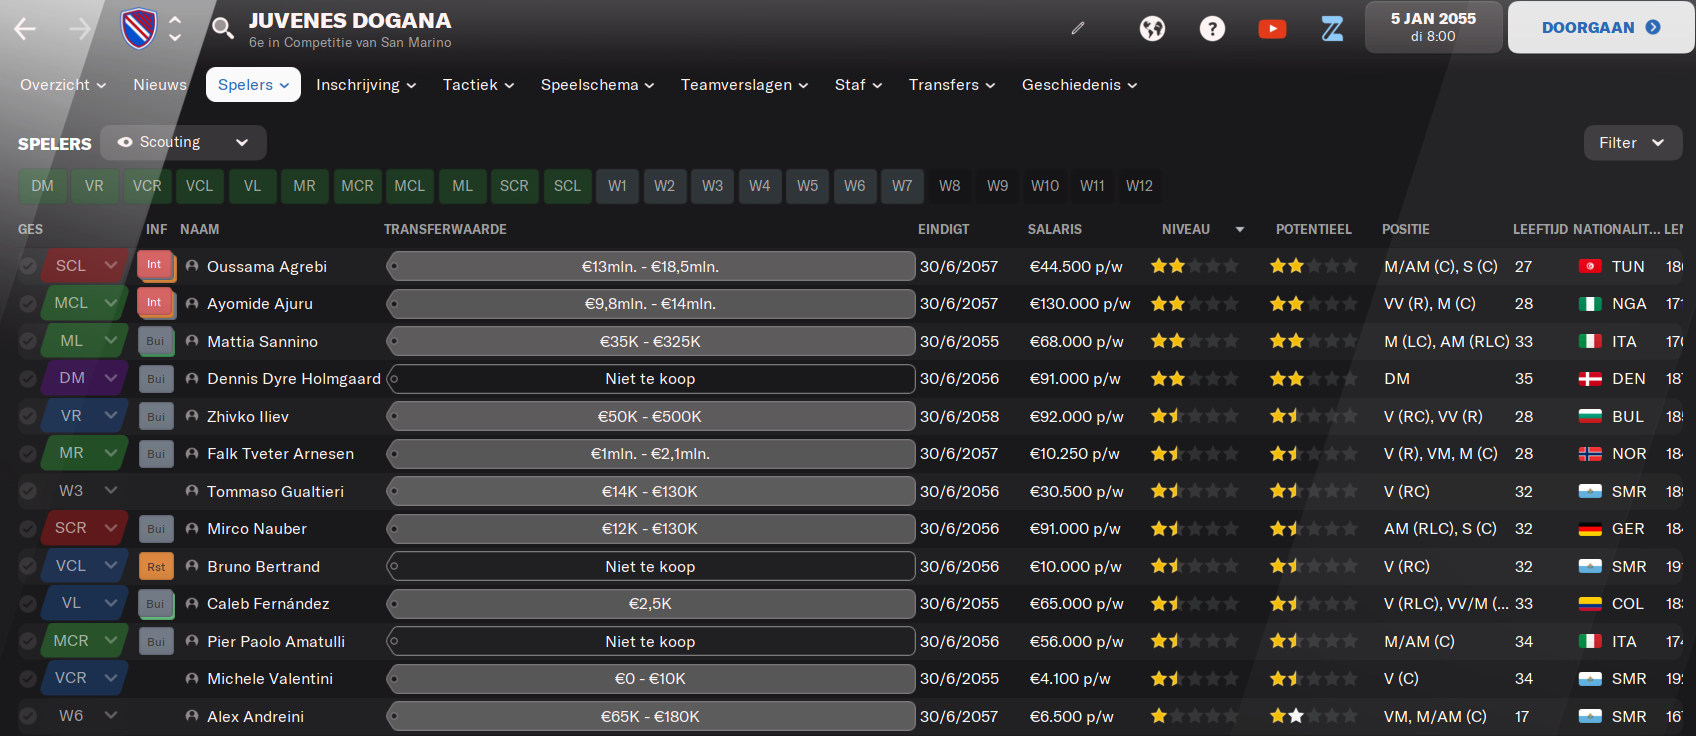The height and width of the screenshot is (736, 1696).
Task: Click Bruno Bertrand's Rst status icon
Action: coord(156,566)
